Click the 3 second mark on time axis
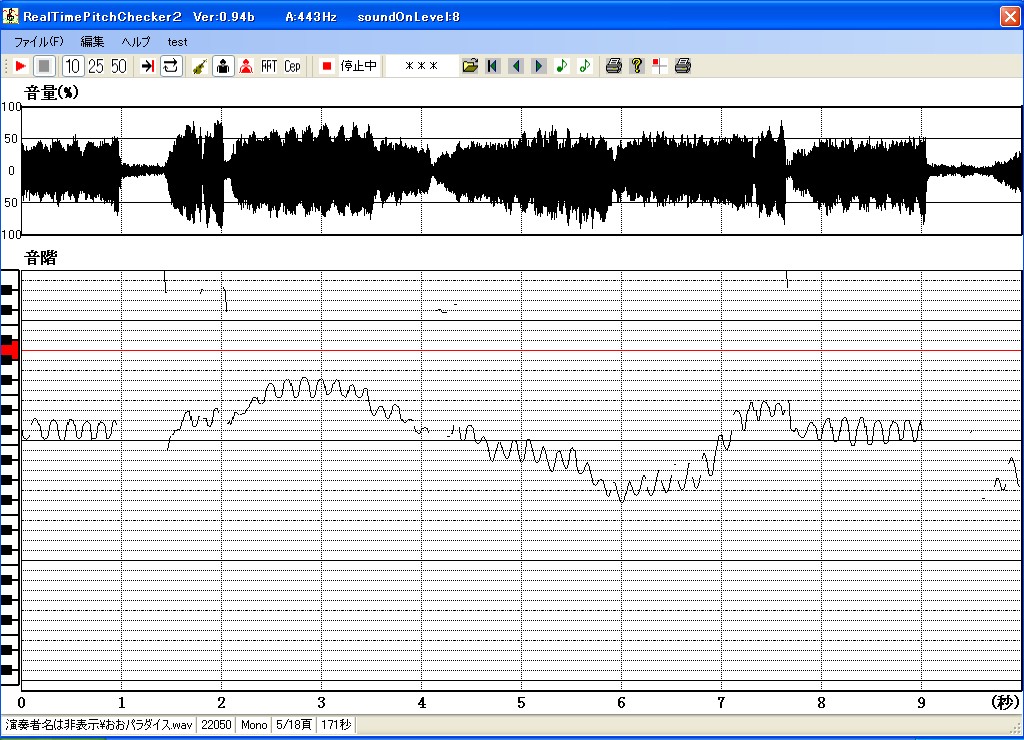Image resolution: width=1024 pixels, height=740 pixels. pos(321,703)
